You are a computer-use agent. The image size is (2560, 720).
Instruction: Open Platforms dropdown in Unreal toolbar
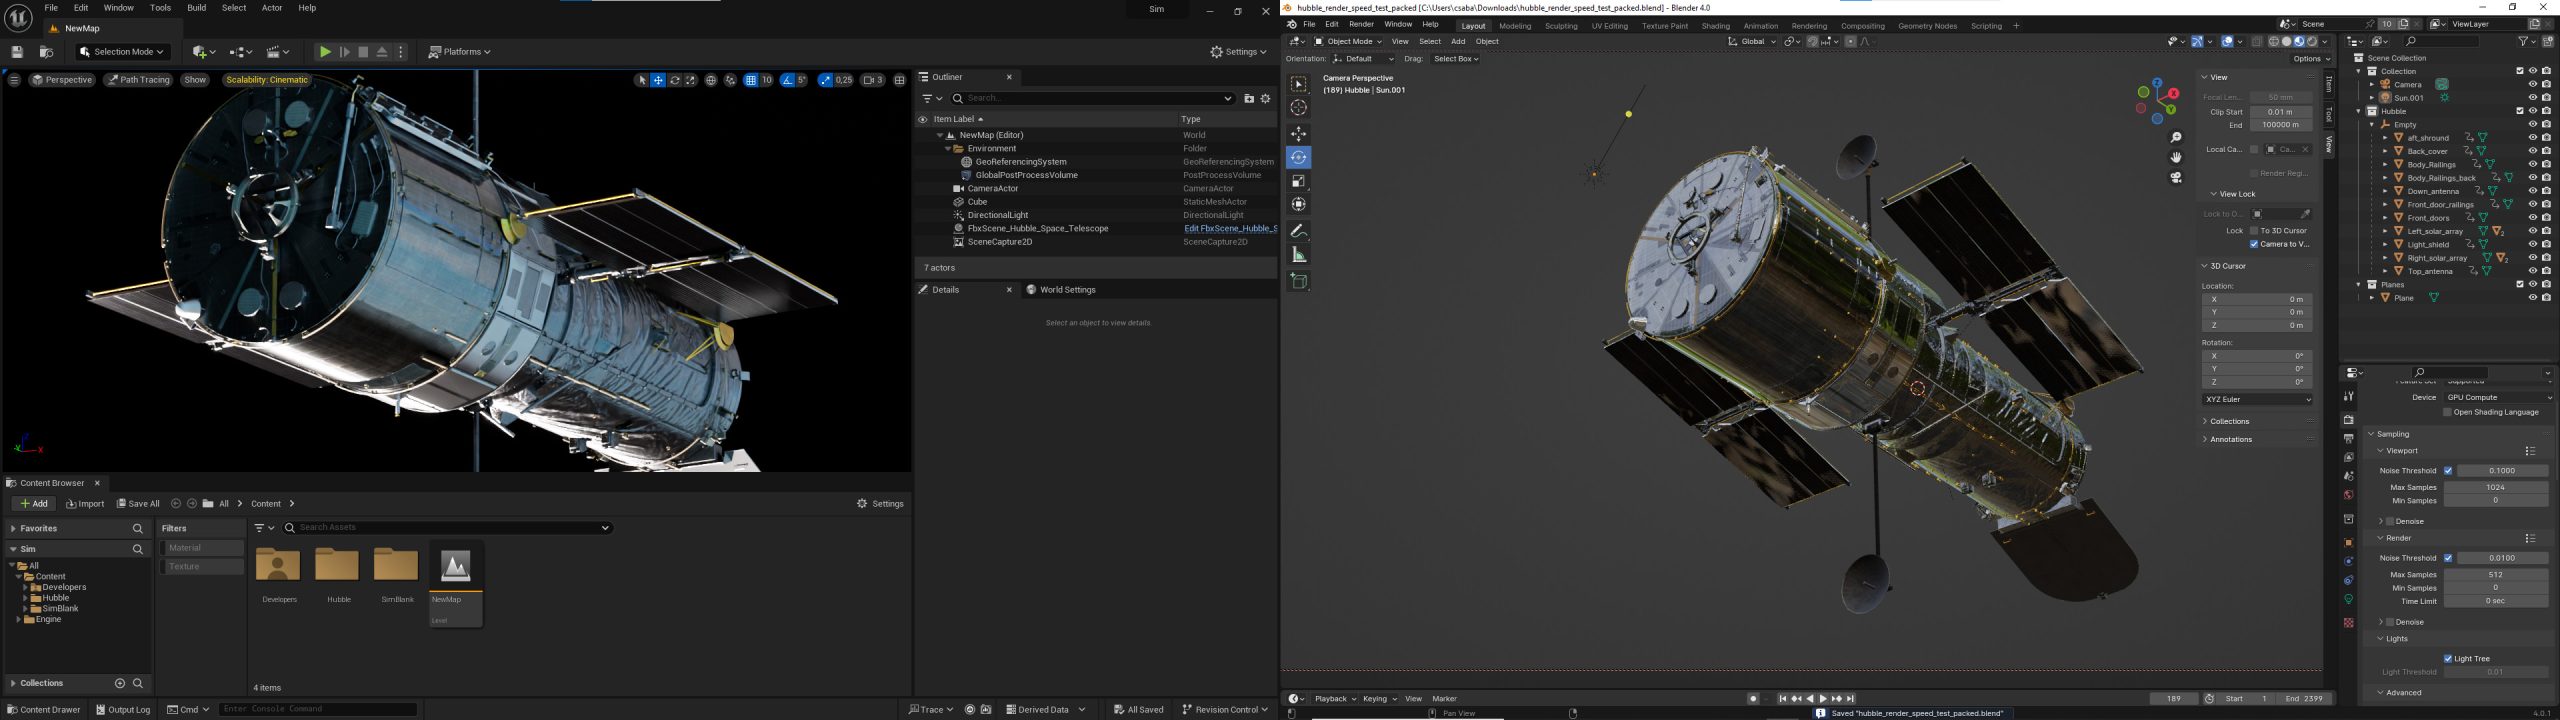pyautogui.click(x=460, y=52)
